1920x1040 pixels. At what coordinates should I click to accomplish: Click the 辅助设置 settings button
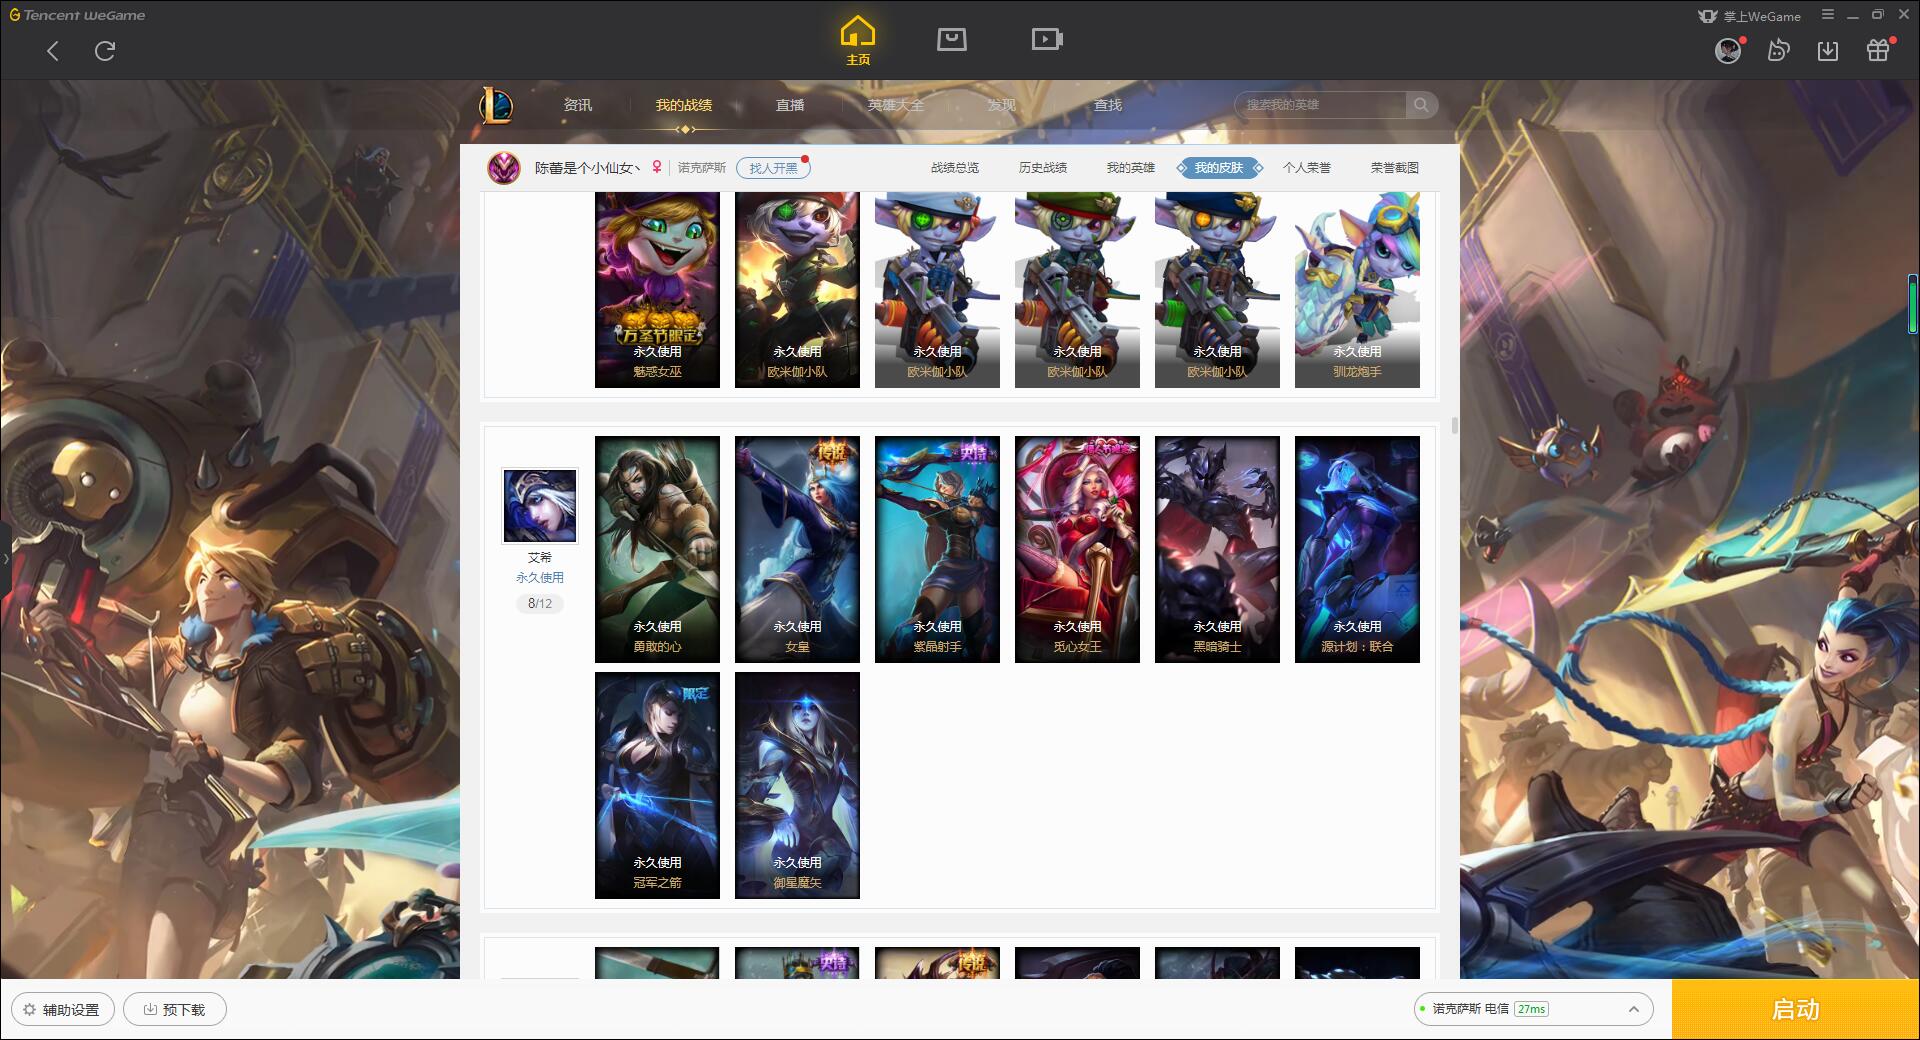tap(63, 1009)
